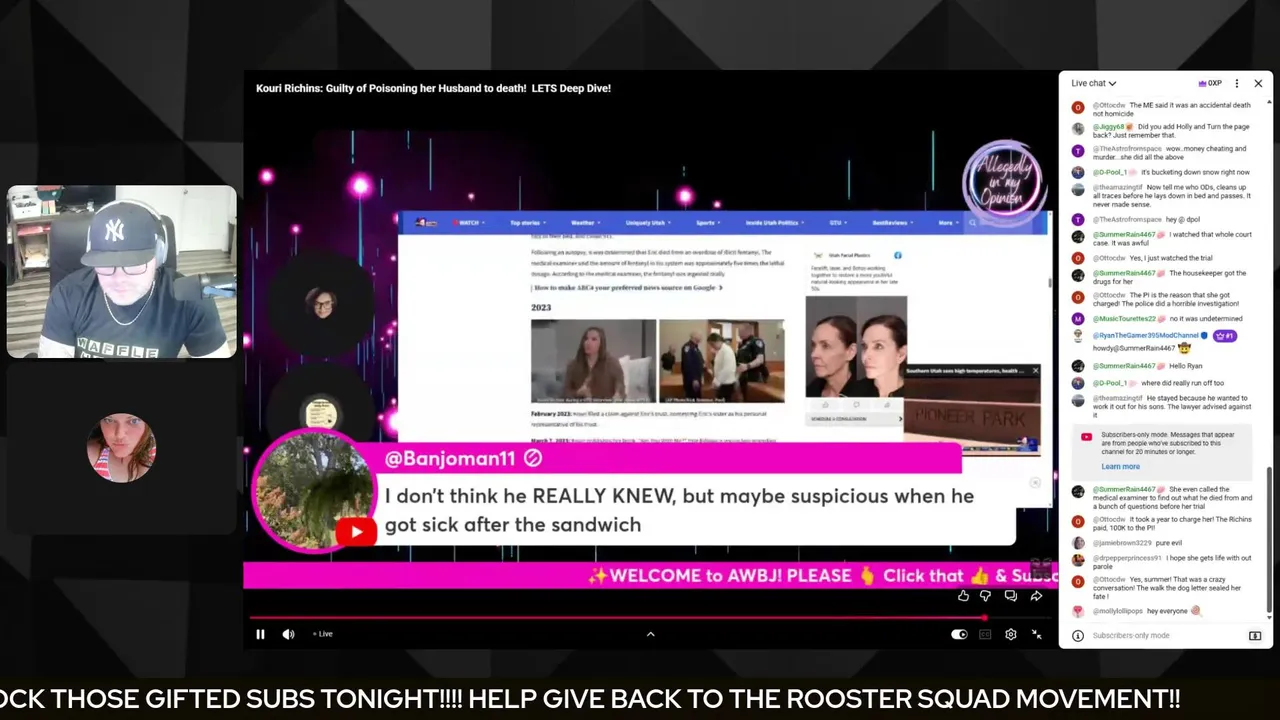Expand the More dropdown on news navbar
This screenshot has width=1280, height=720.
coord(947,223)
